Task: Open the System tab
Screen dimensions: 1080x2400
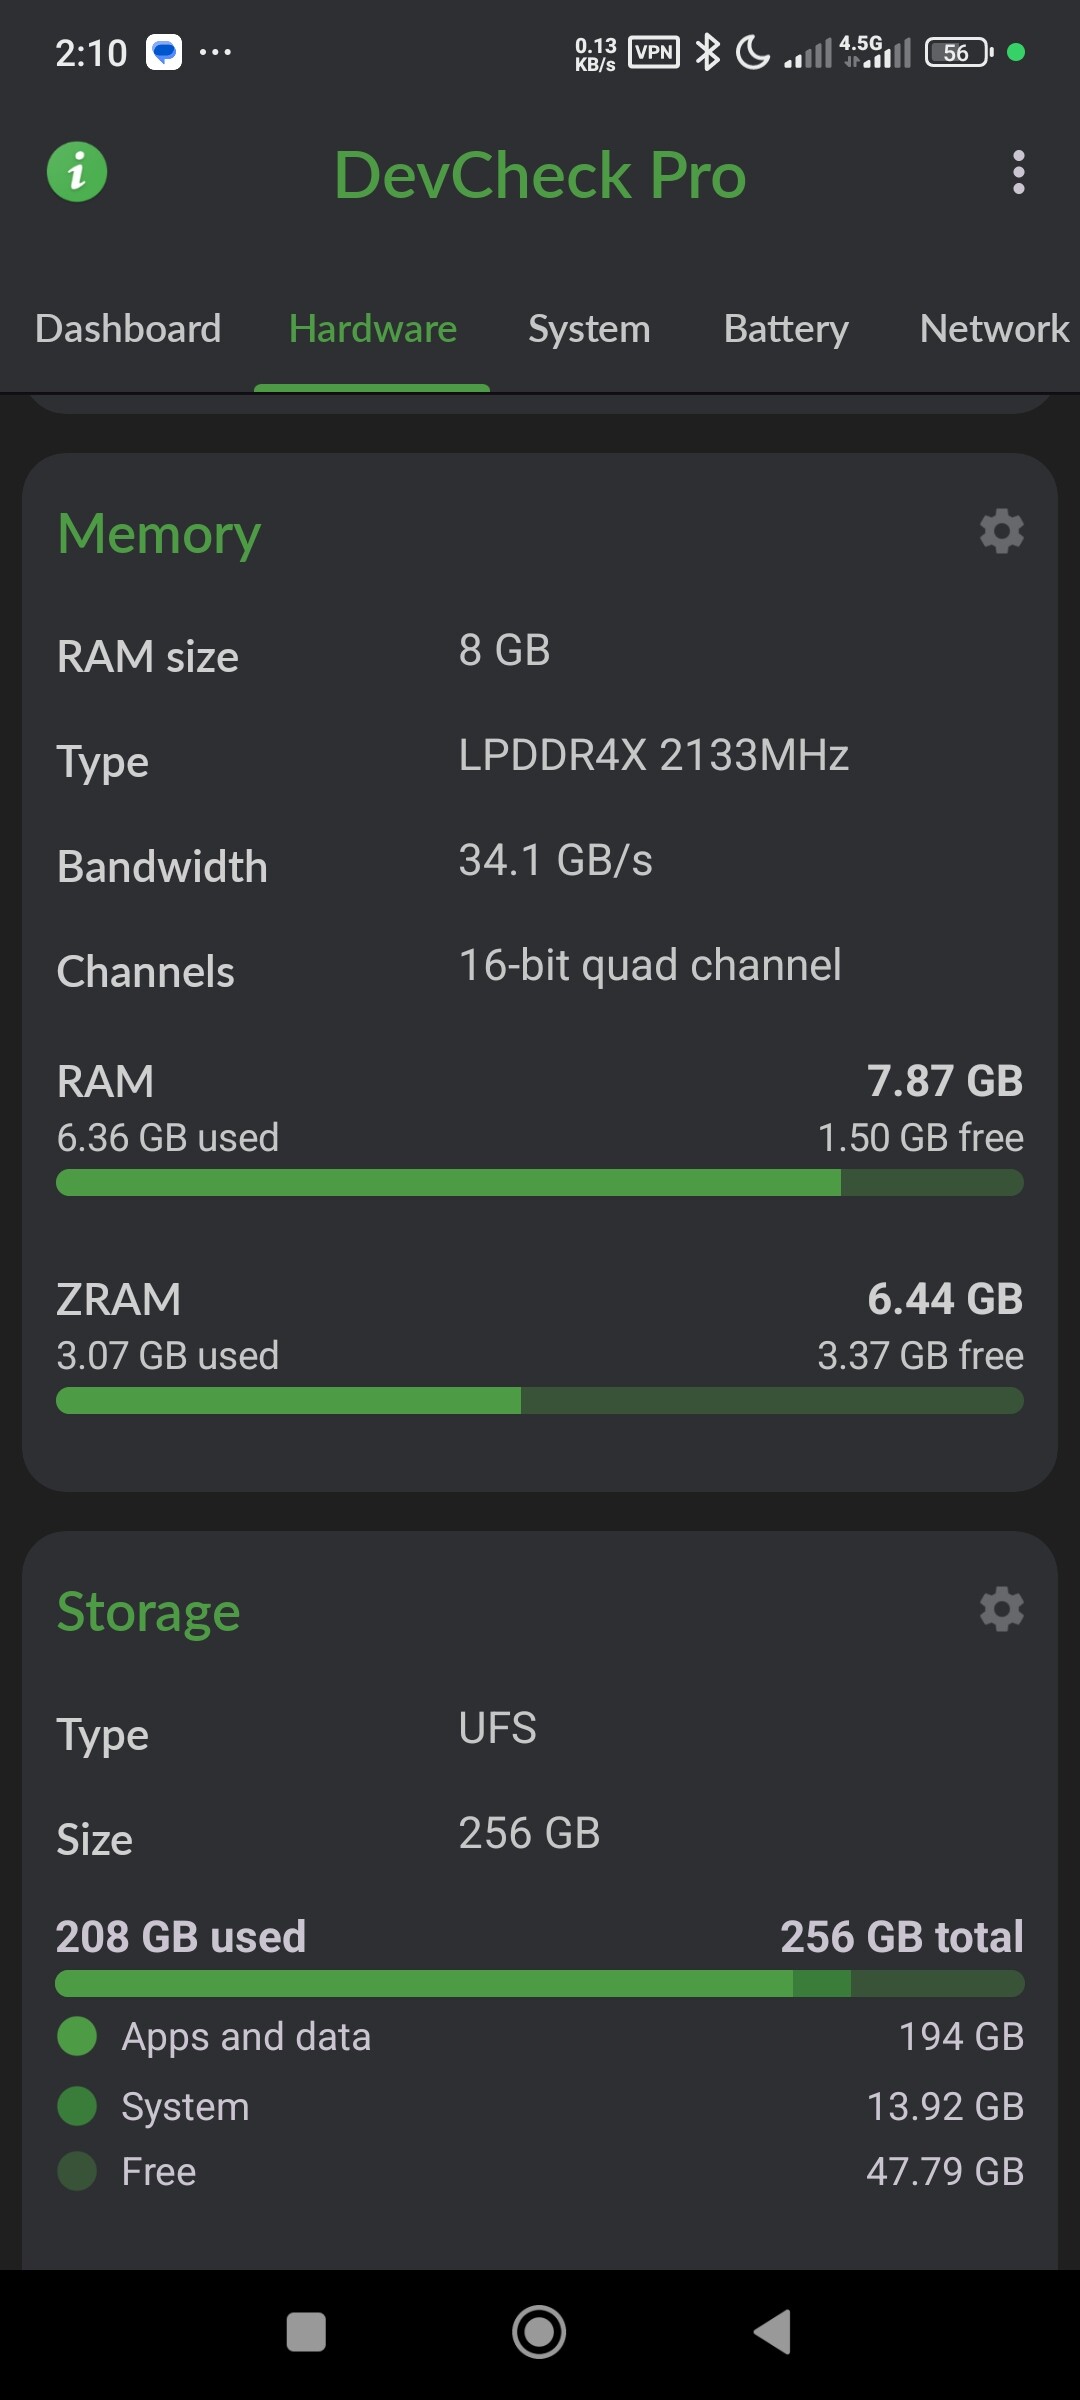Action: coord(589,329)
